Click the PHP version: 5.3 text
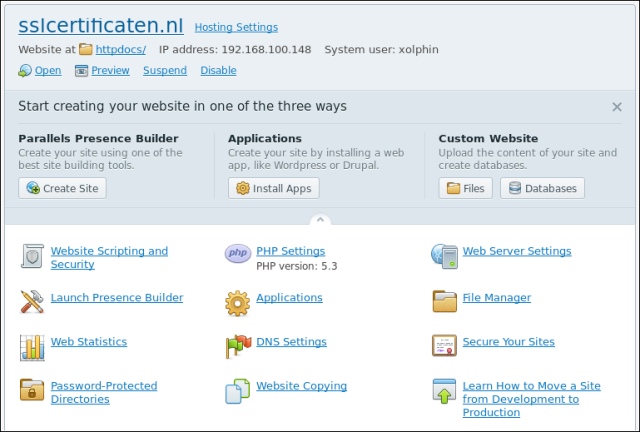The height and width of the screenshot is (432, 640). tap(297, 266)
